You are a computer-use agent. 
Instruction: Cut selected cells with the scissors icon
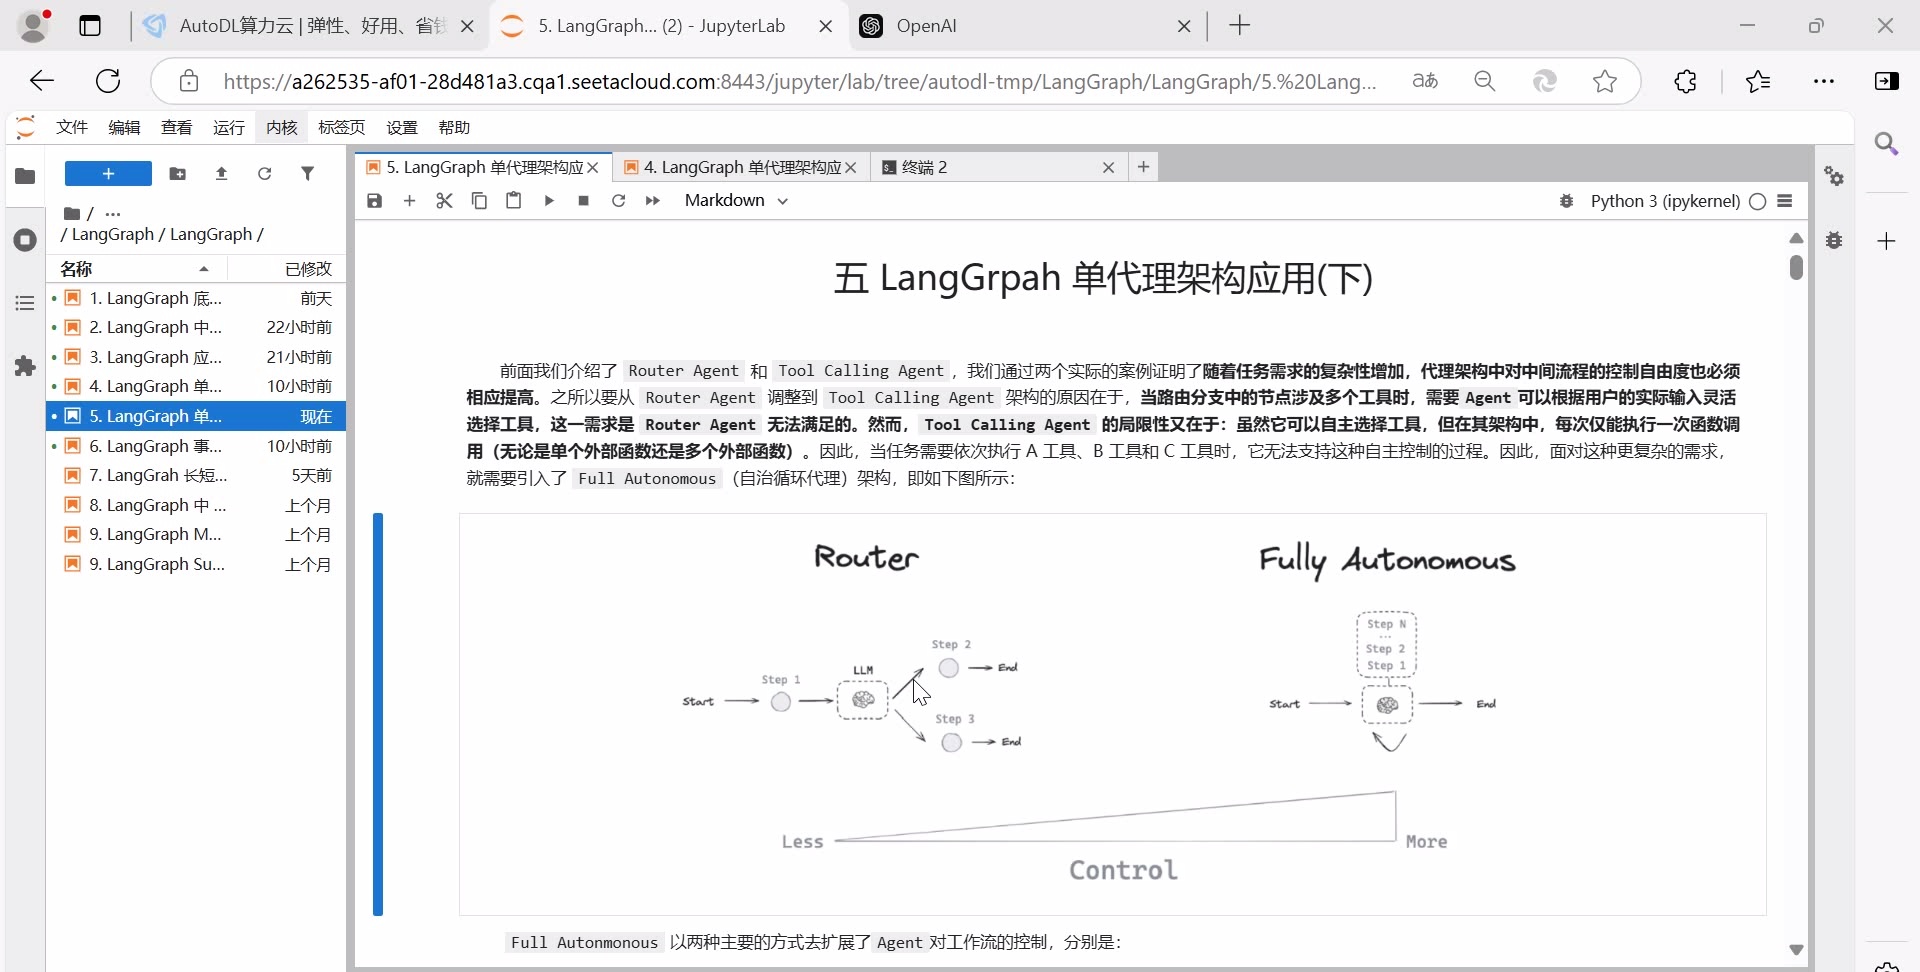[x=445, y=200]
